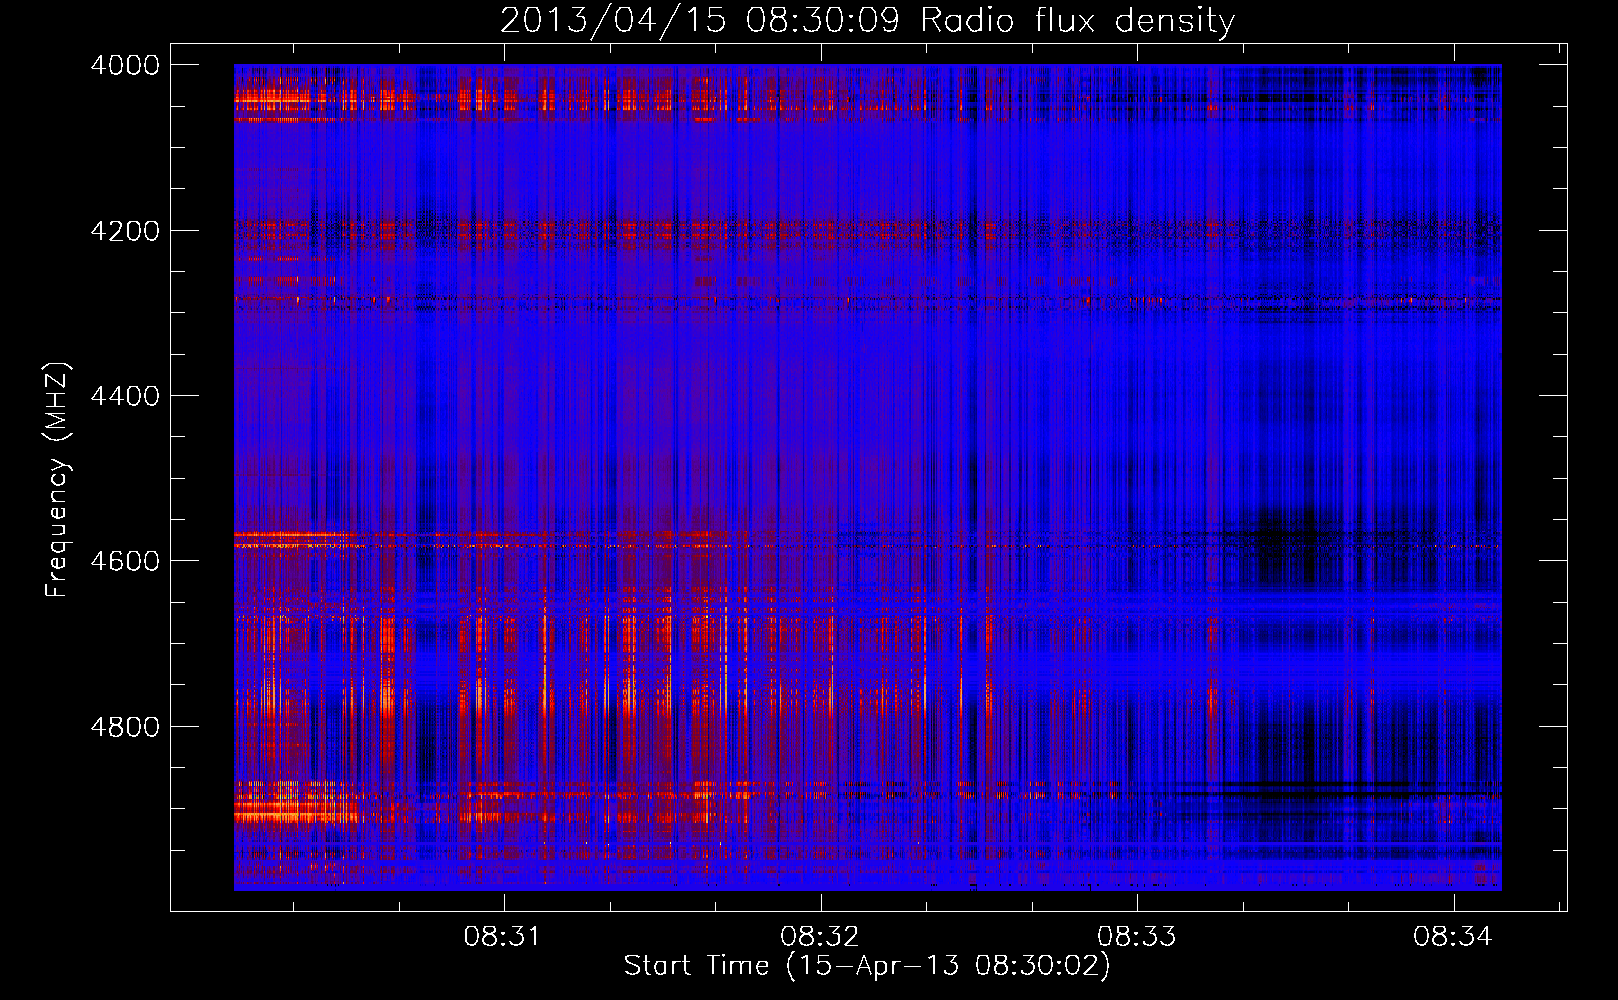Screen dimensions: 1618x1000
Task: Click the 08:31 time axis label
Action: tap(503, 936)
